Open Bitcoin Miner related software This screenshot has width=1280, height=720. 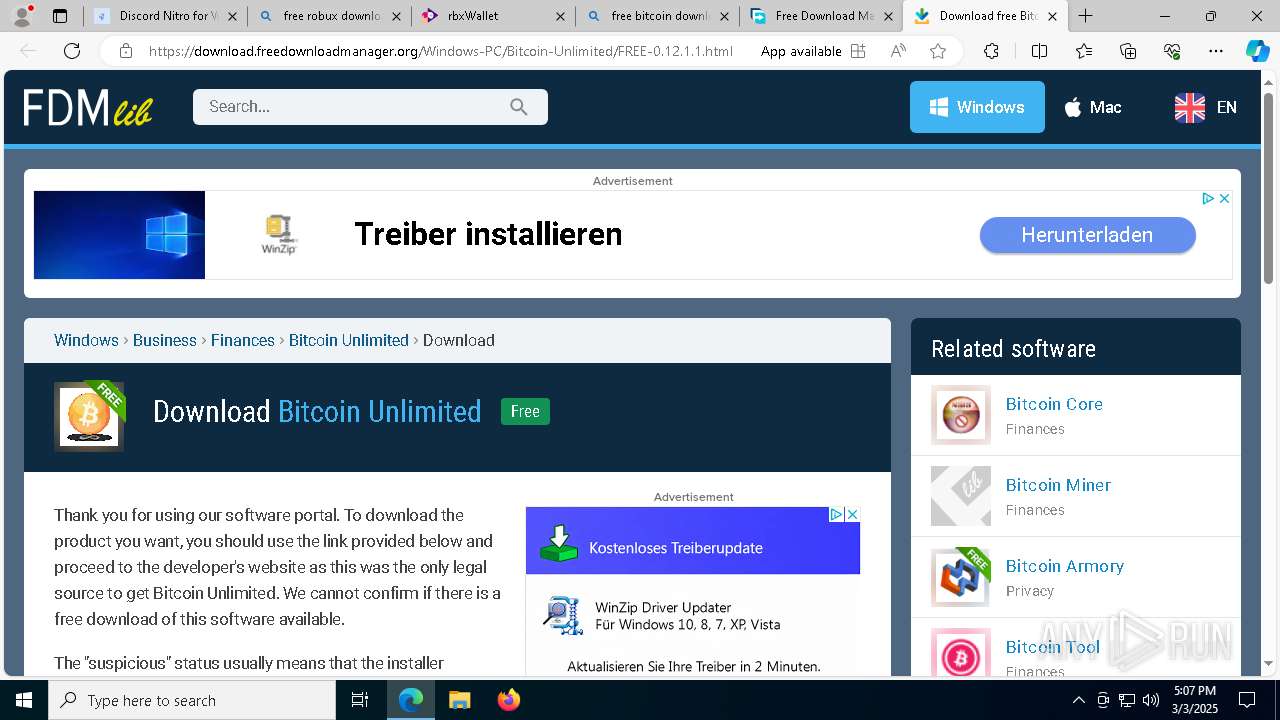pos(1058,485)
